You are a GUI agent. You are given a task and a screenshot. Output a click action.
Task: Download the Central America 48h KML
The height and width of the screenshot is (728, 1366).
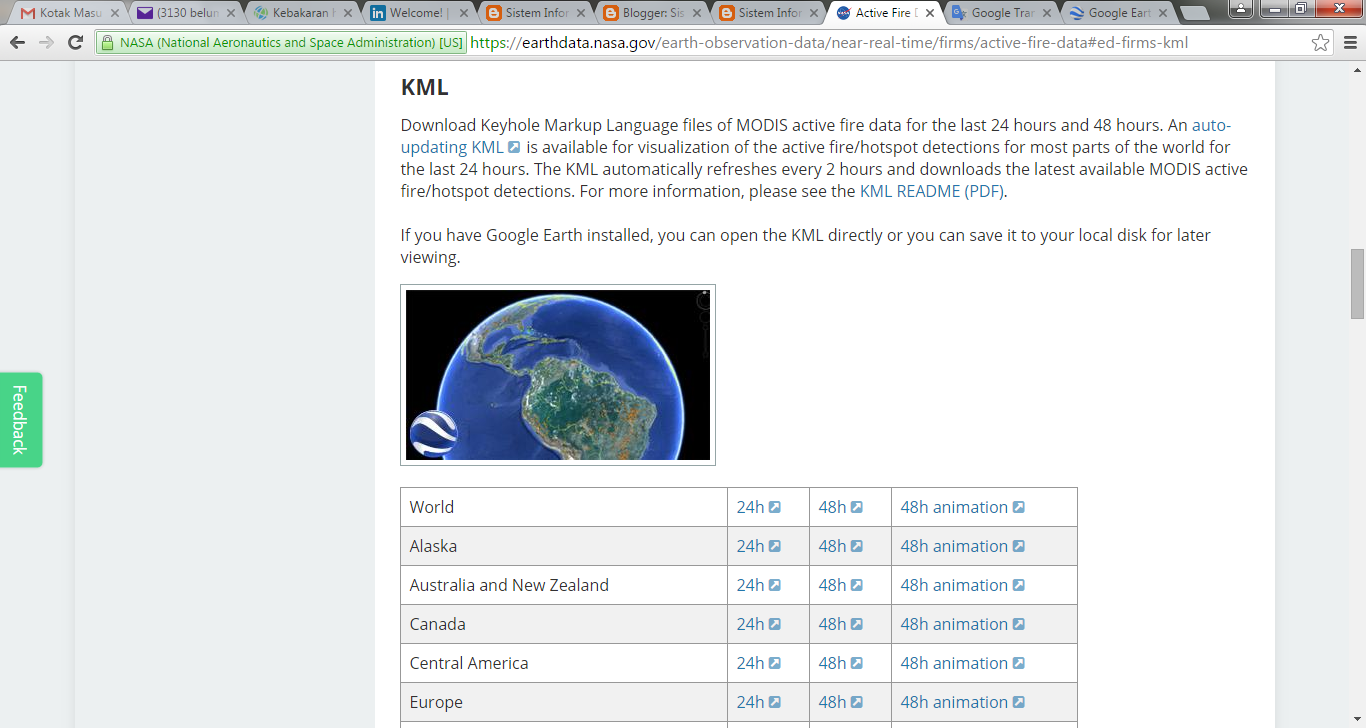[840, 663]
